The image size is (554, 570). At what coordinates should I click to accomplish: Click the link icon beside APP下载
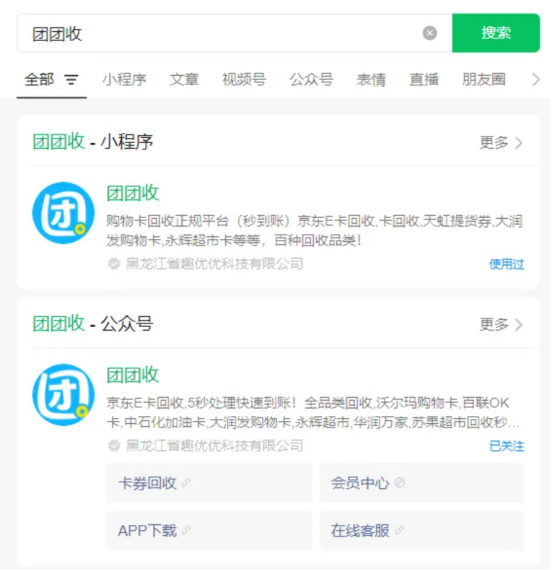pyautogui.click(x=186, y=530)
